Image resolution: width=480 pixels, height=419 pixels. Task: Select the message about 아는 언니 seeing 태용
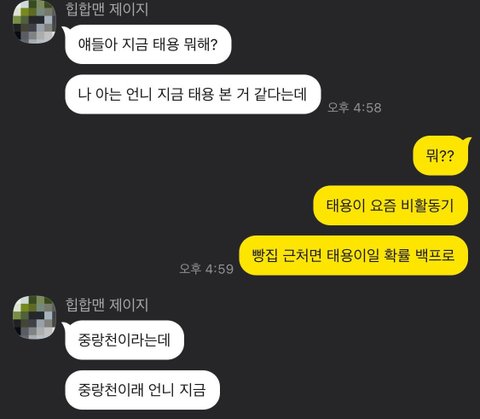pos(193,94)
